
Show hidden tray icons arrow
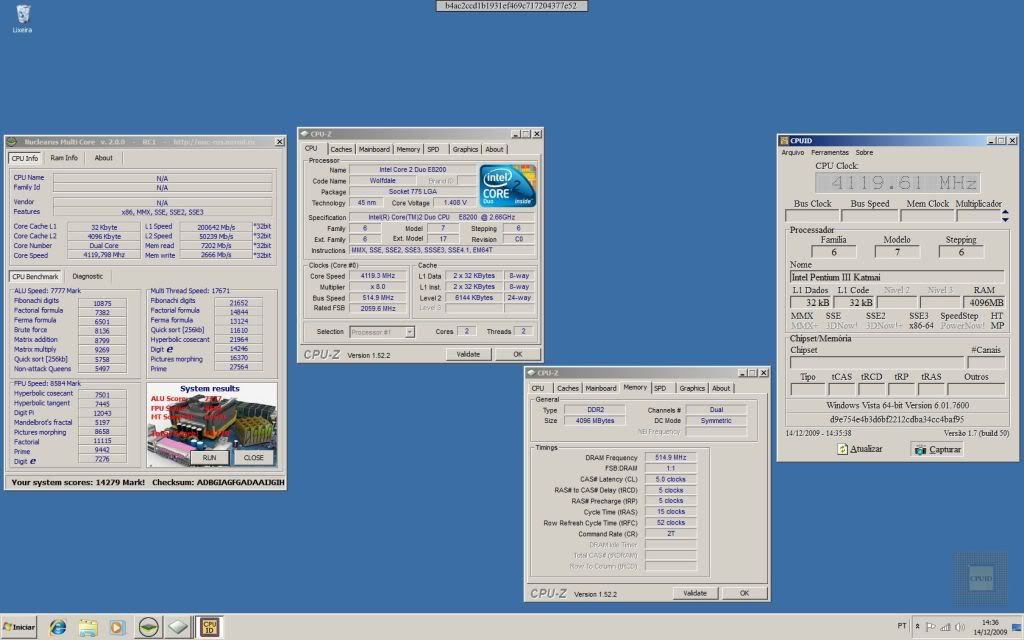(x=918, y=626)
